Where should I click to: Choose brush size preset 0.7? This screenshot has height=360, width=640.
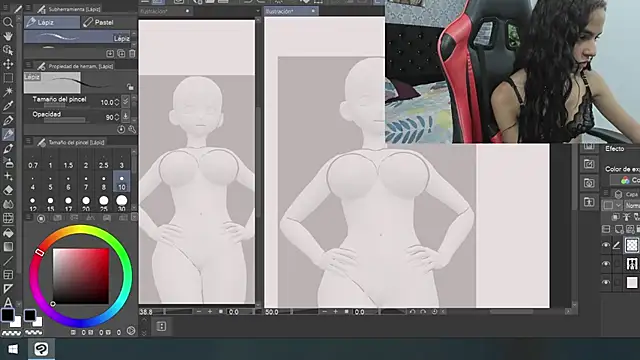click(x=33, y=162)
